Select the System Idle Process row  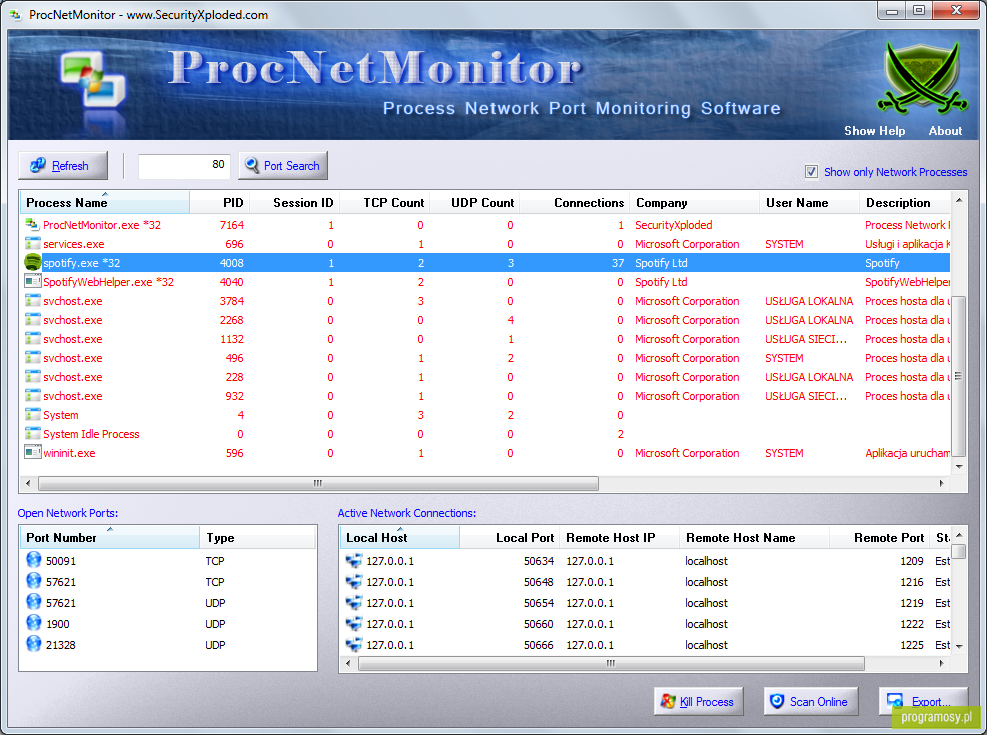[485, 434]
